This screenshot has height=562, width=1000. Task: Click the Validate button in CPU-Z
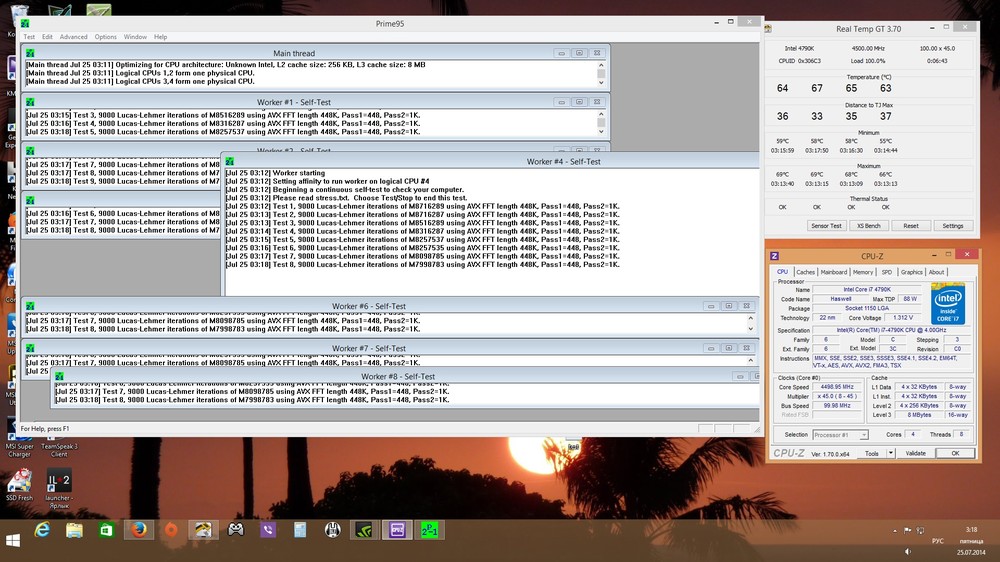915,453
